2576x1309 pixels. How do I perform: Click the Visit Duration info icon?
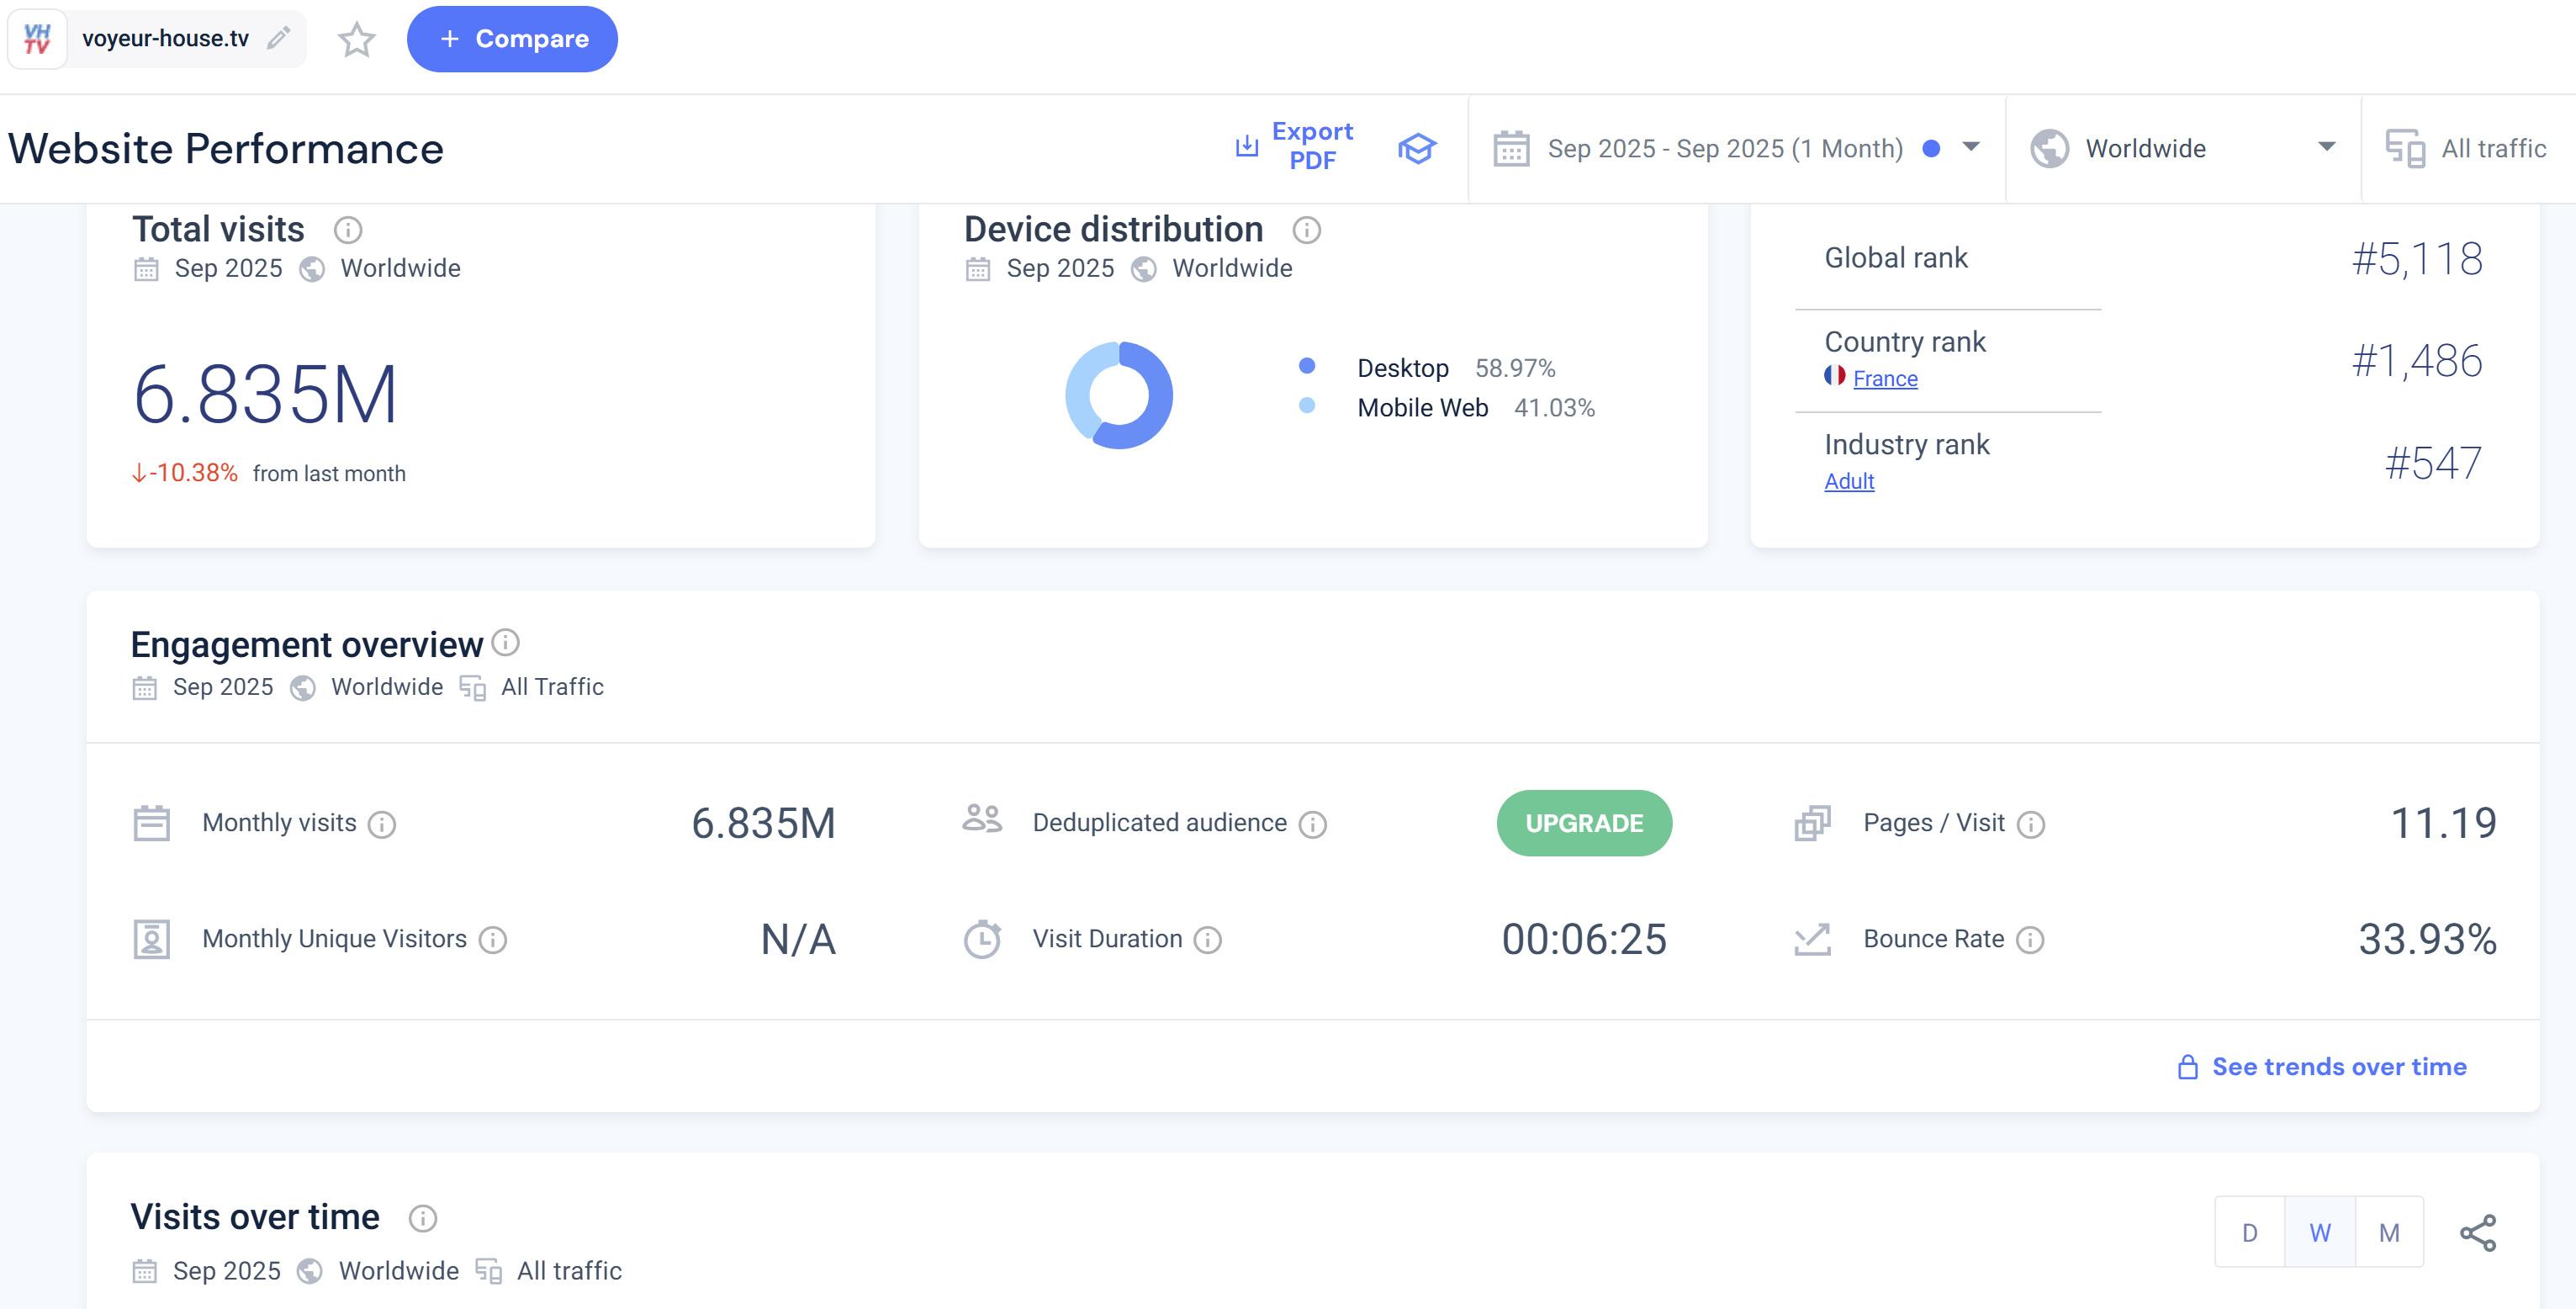tap(1207, 939)
